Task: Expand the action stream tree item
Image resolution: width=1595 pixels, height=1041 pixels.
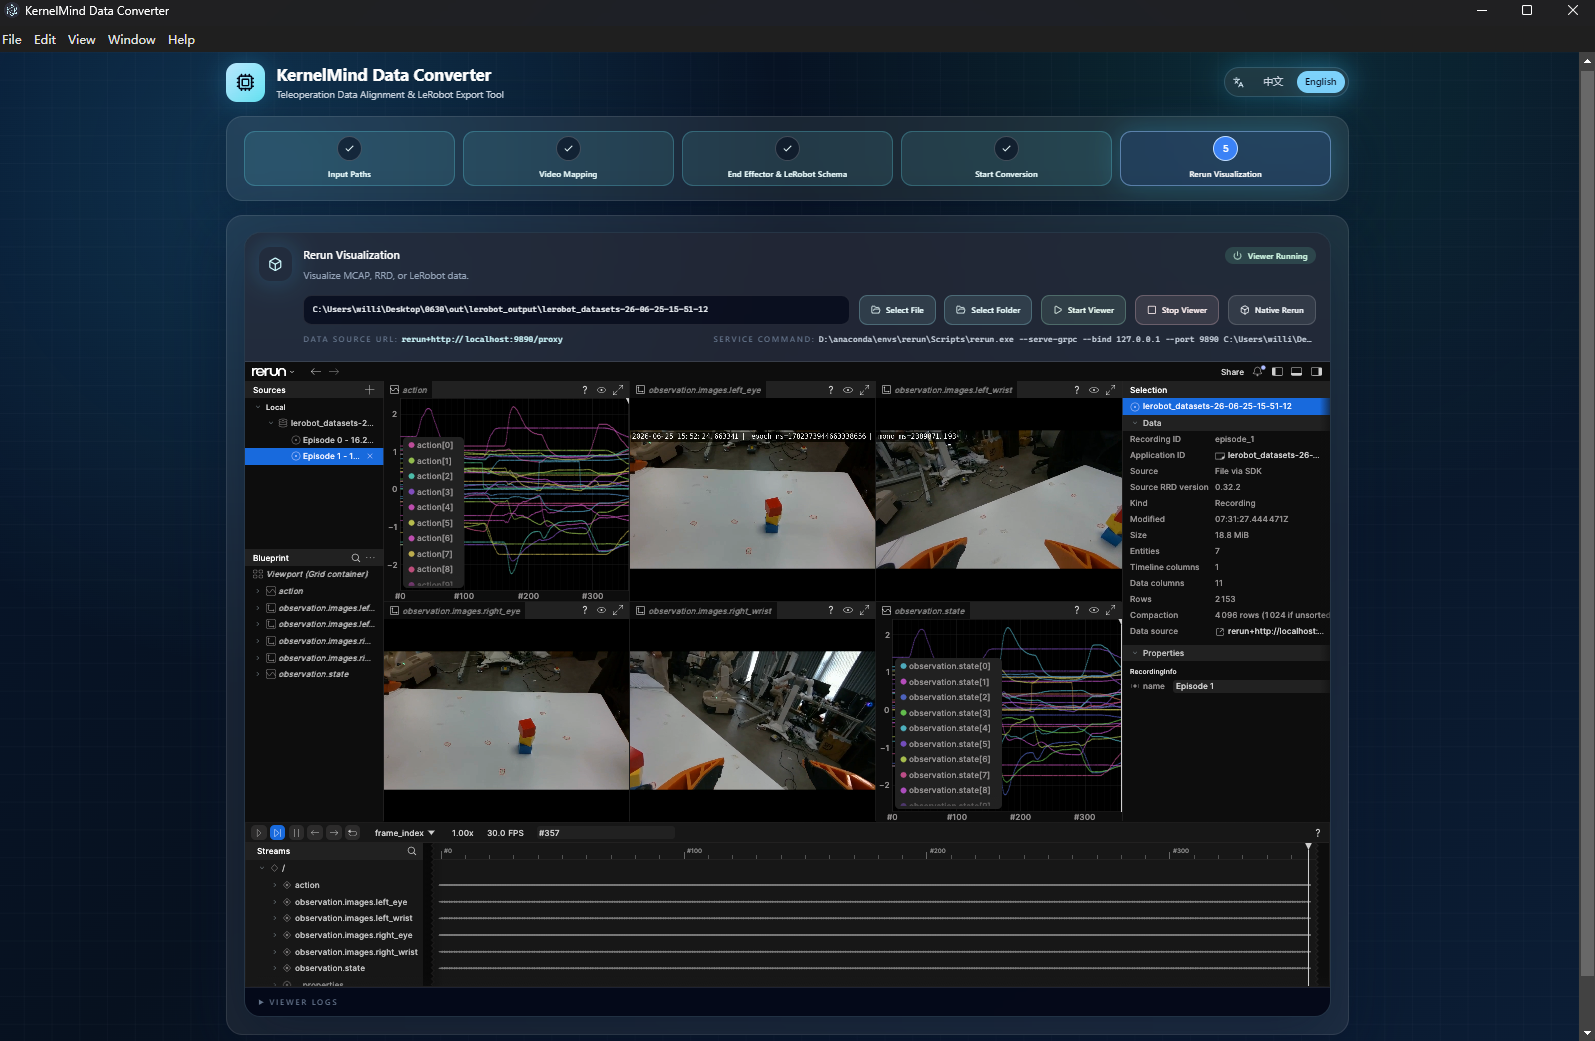Action: (275, 885)
